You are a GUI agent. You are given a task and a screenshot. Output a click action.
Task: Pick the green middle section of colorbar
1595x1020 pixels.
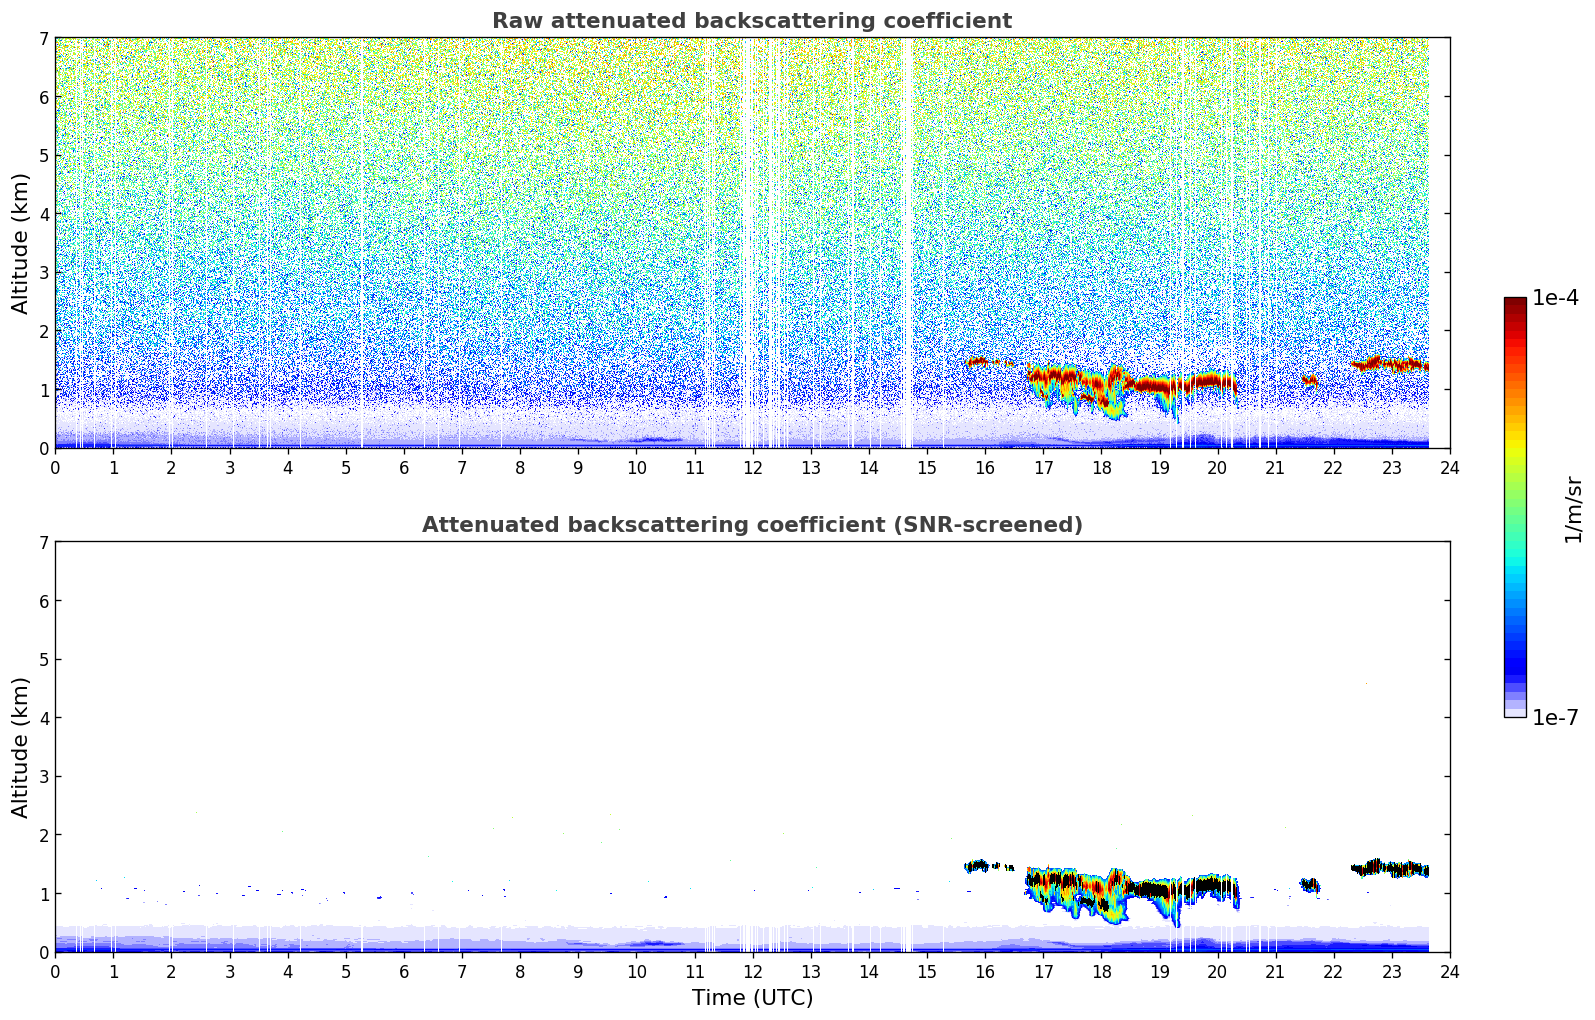(x=1515, y=500)
